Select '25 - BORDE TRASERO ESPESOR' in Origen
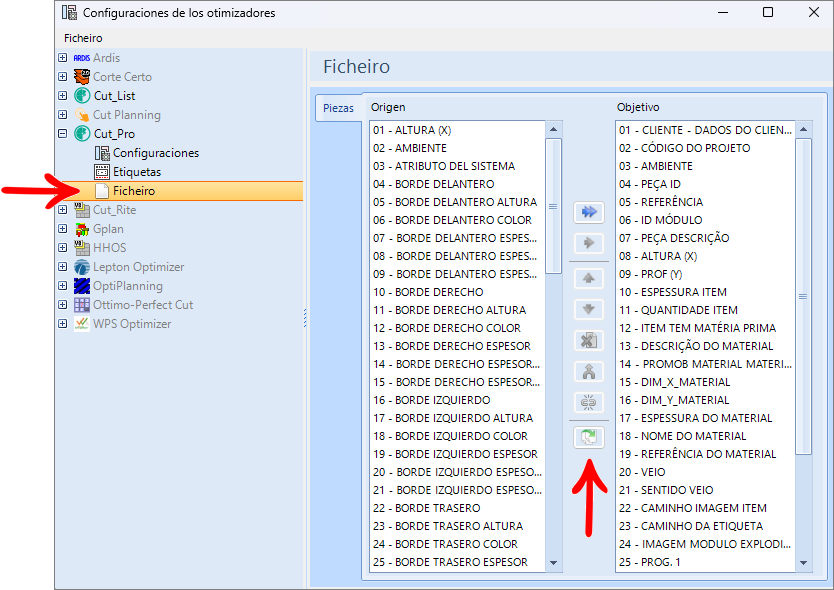The height and width of the screenshot is (590, 834). point(458,562)
